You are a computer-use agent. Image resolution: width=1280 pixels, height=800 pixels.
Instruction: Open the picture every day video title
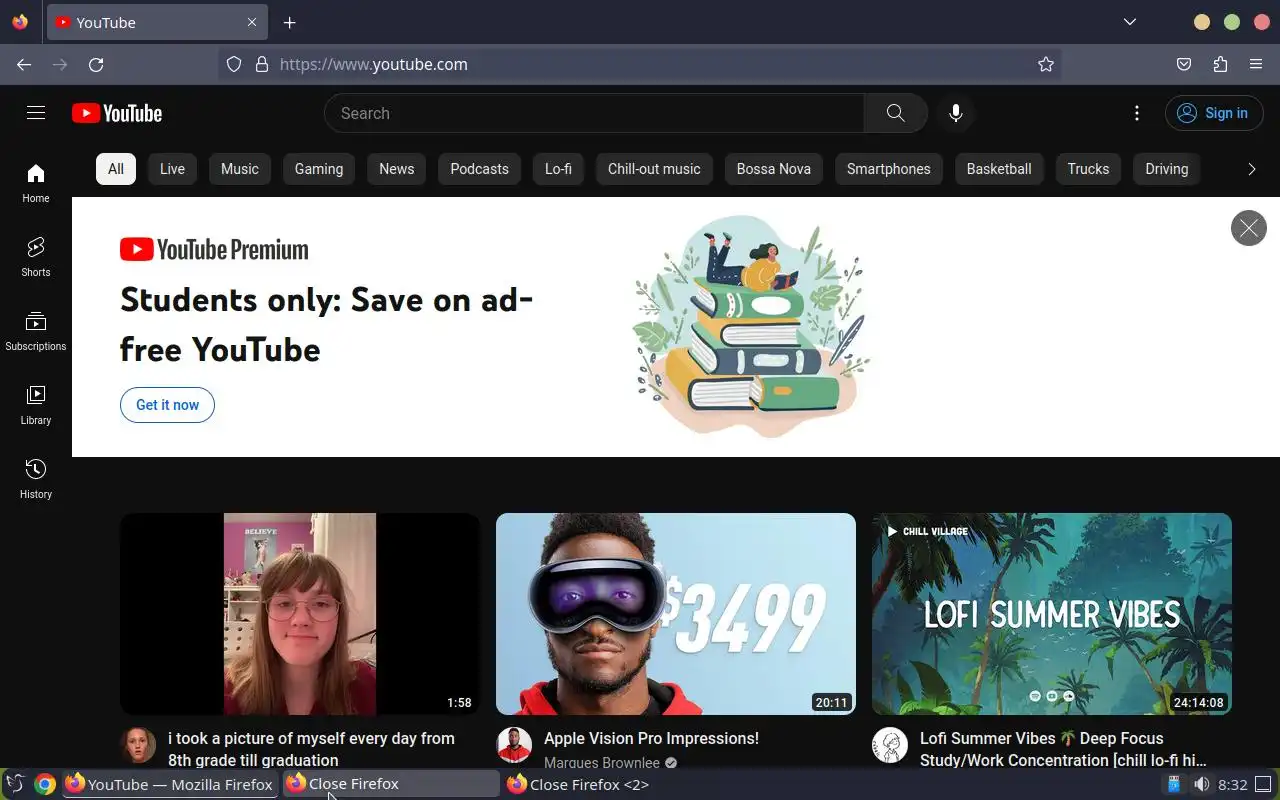(311, 749)
